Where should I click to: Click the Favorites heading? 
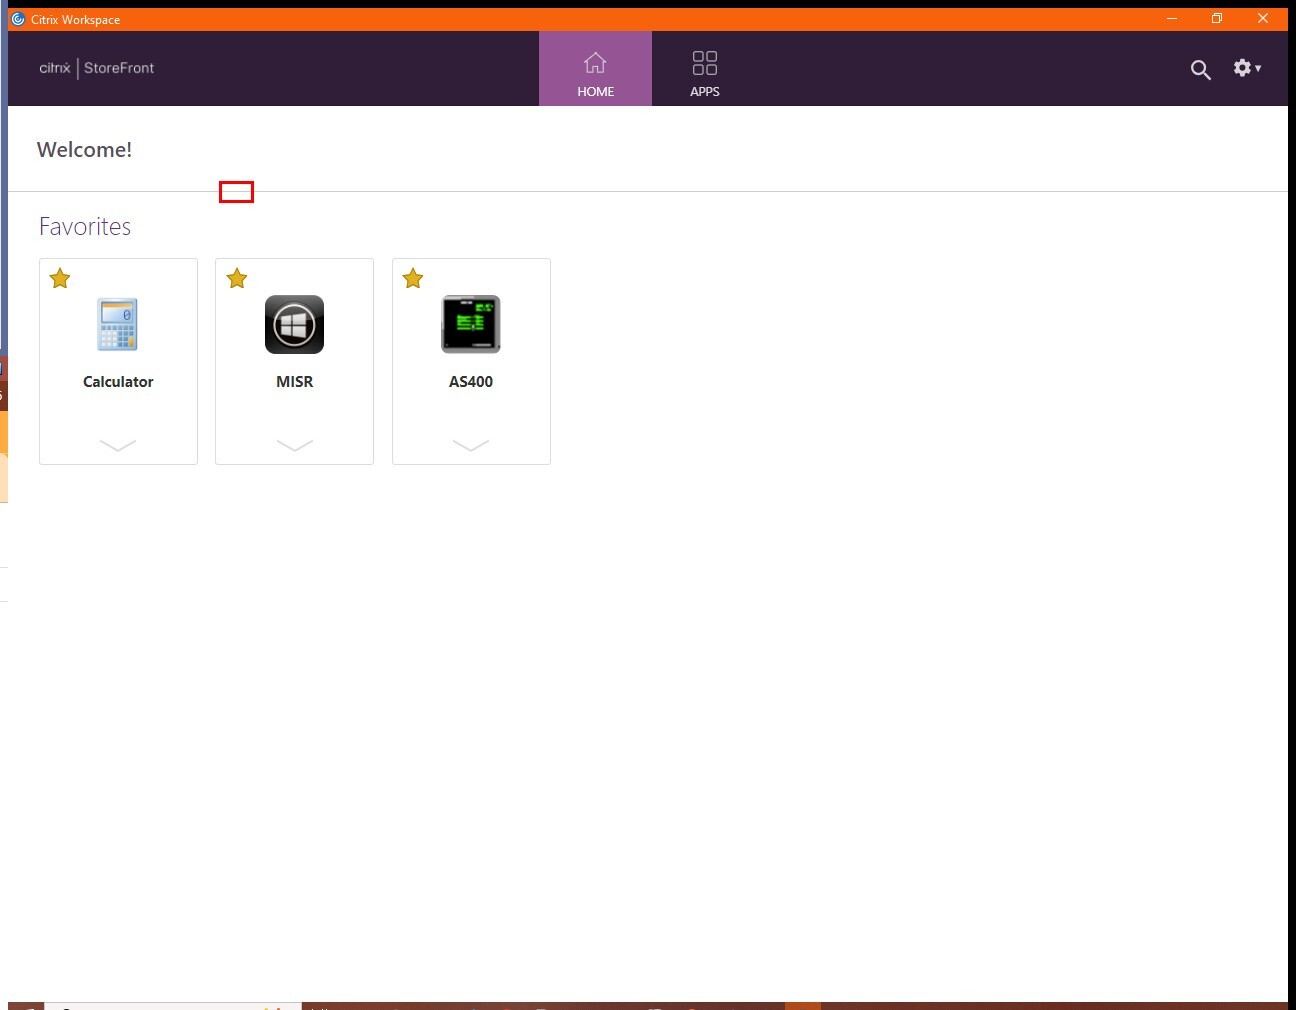pos(85,227)
